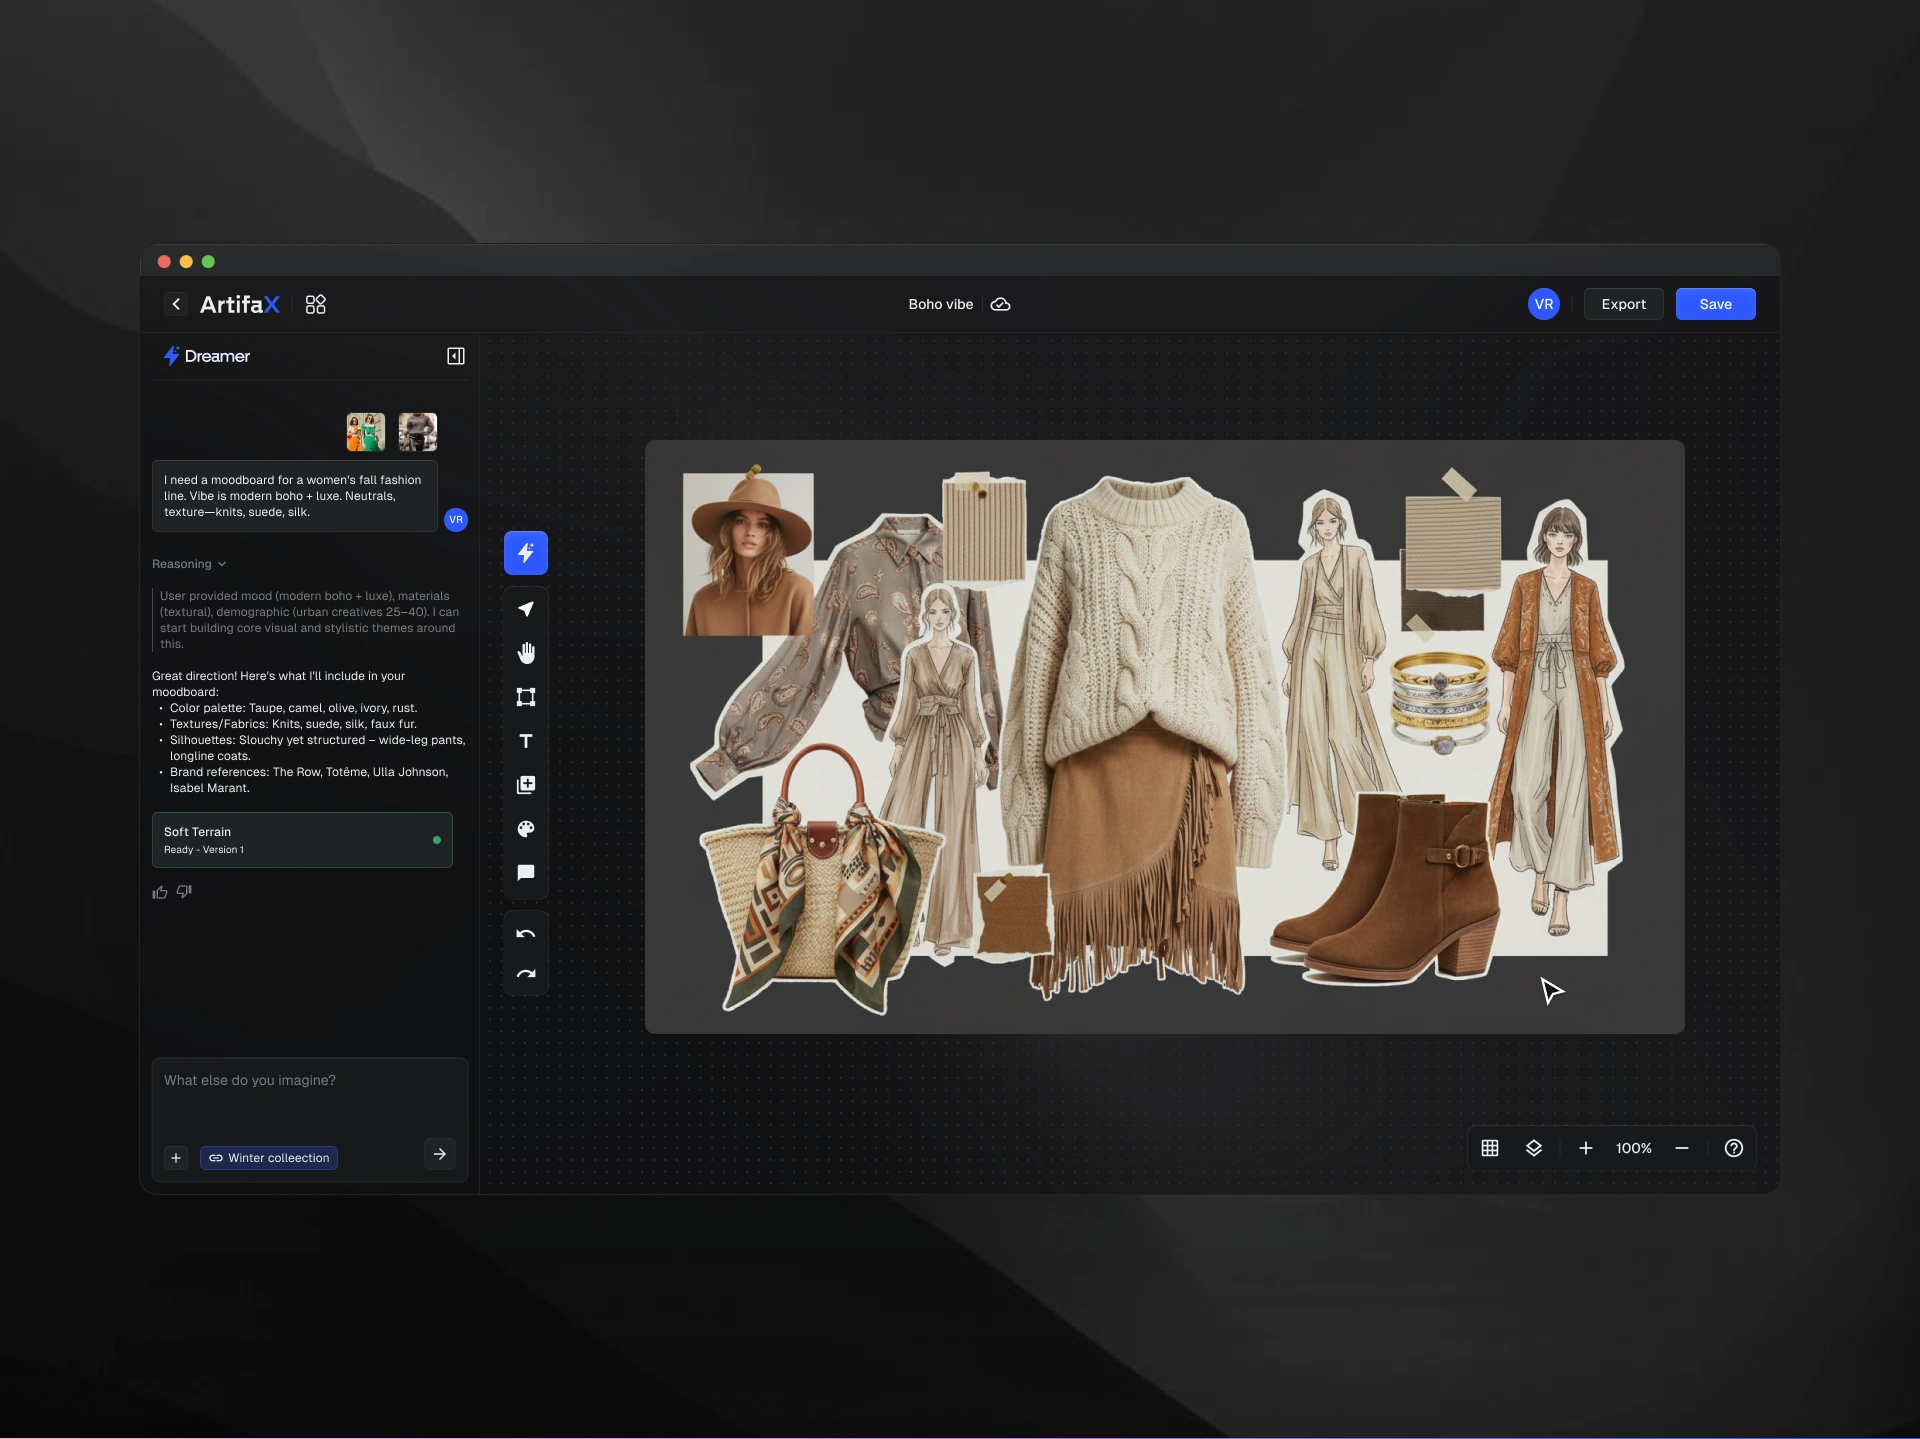The height and width of the screenshot is (1439, 1920).
Task: Open the apps grid menu
Action: coord(315,304)
